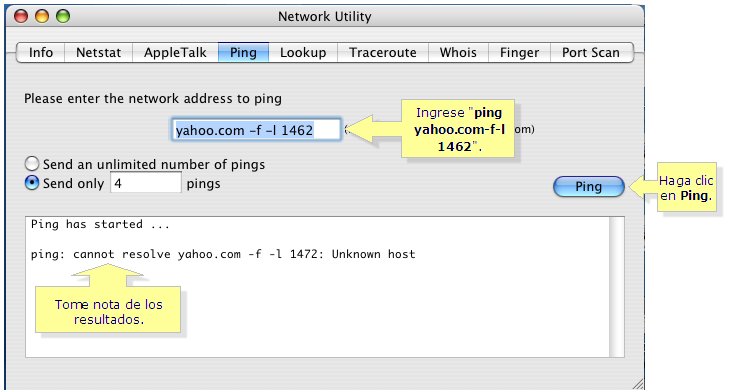Switch to the Whois tab
729x392 pixels.
tap(458, 53)
